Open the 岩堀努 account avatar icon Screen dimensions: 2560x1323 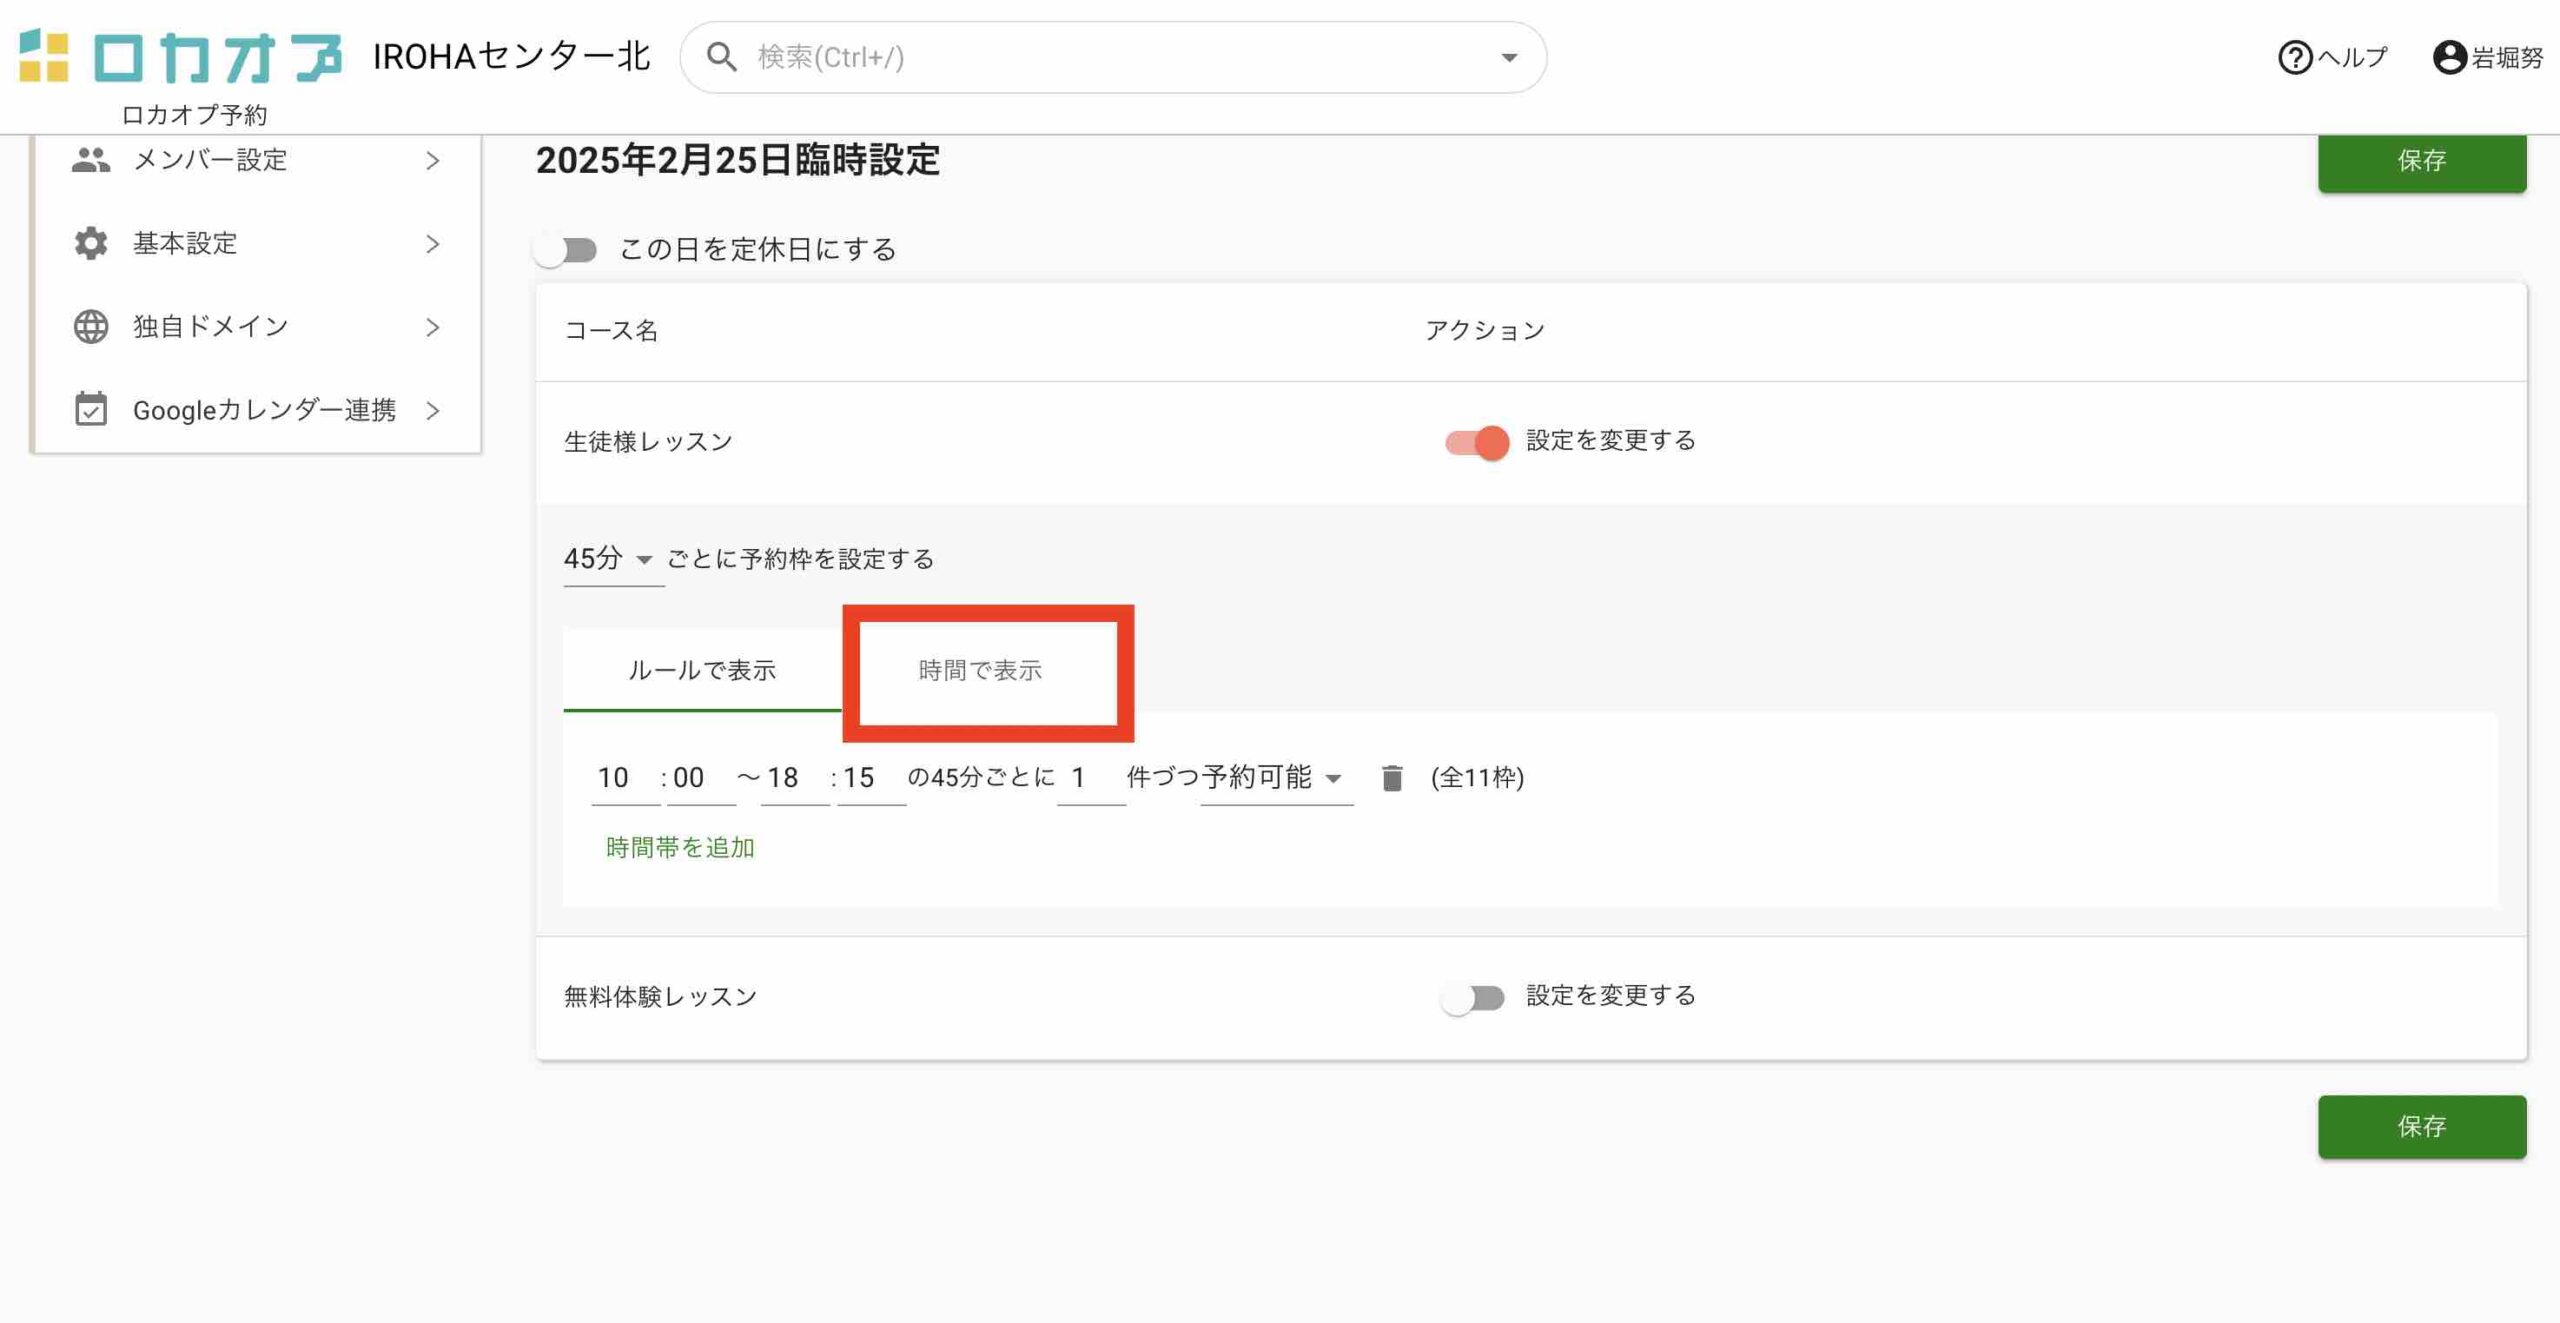[x=2449, y=57]
